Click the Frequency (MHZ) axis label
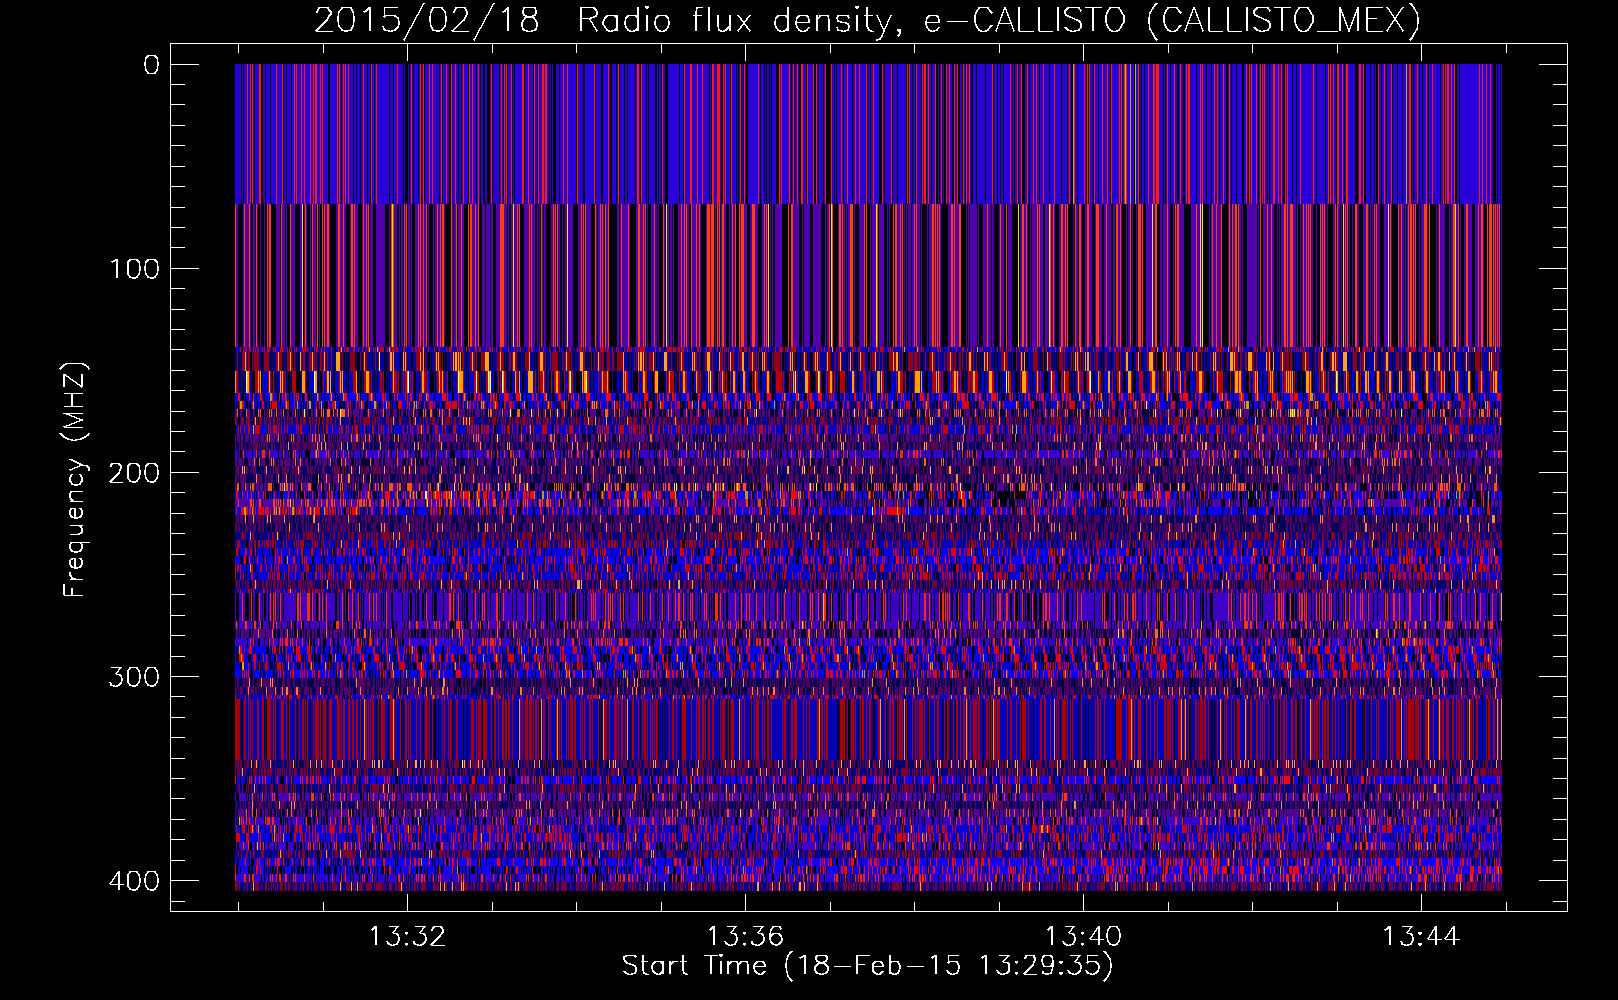This screenshot has height=1000, width=1618. tap(75, 480)
